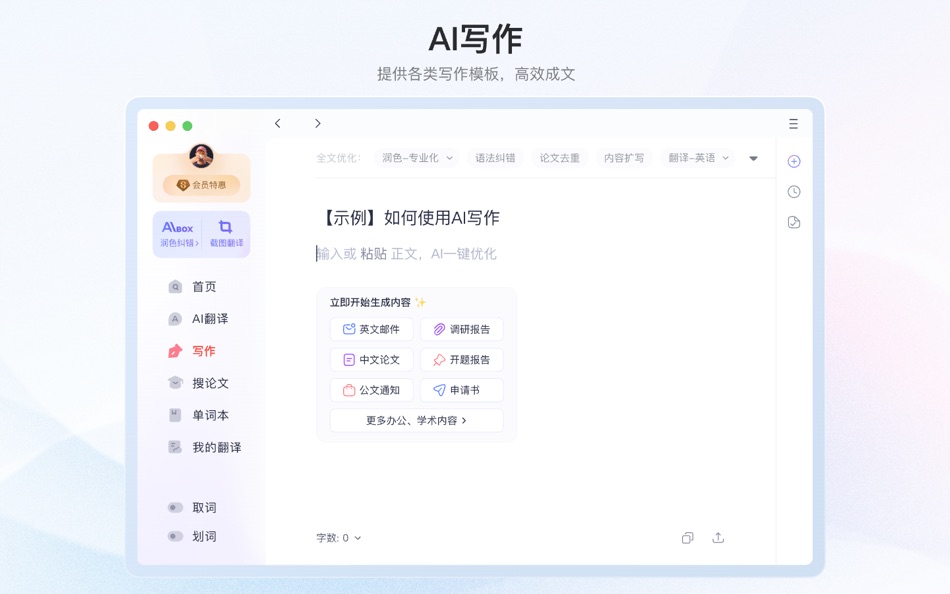Click 立即开始生成内容 heading text

coord(370,302)
